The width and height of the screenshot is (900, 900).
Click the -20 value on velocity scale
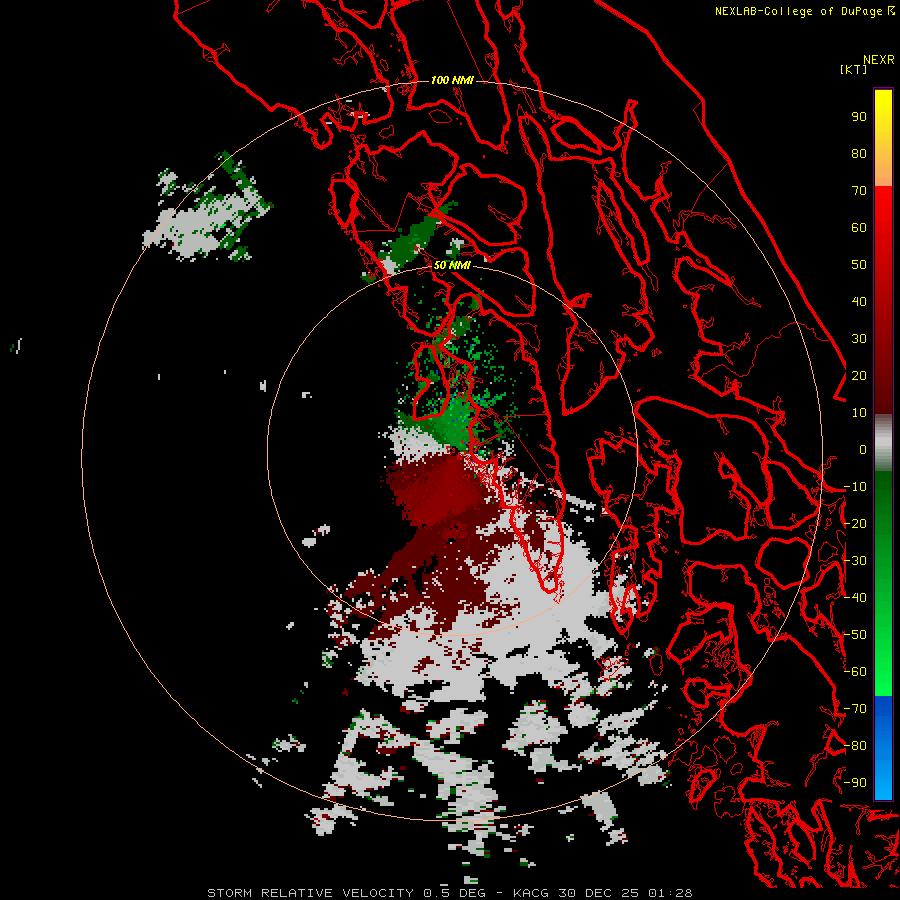tap(855, 524)
